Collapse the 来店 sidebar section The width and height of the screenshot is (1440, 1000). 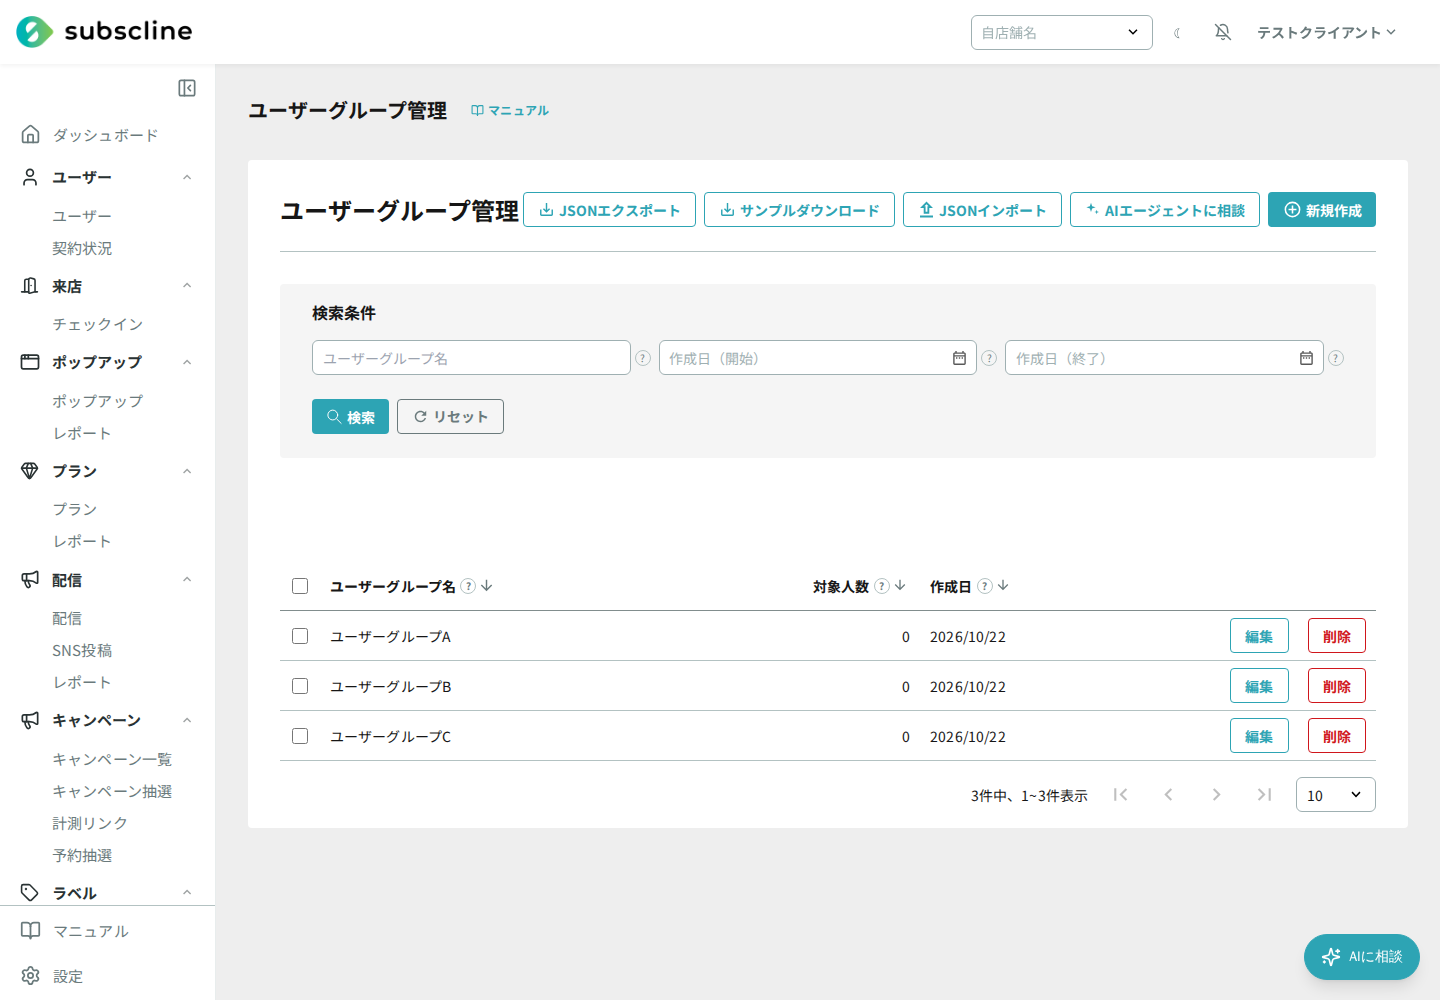click(x=187, y=286)
